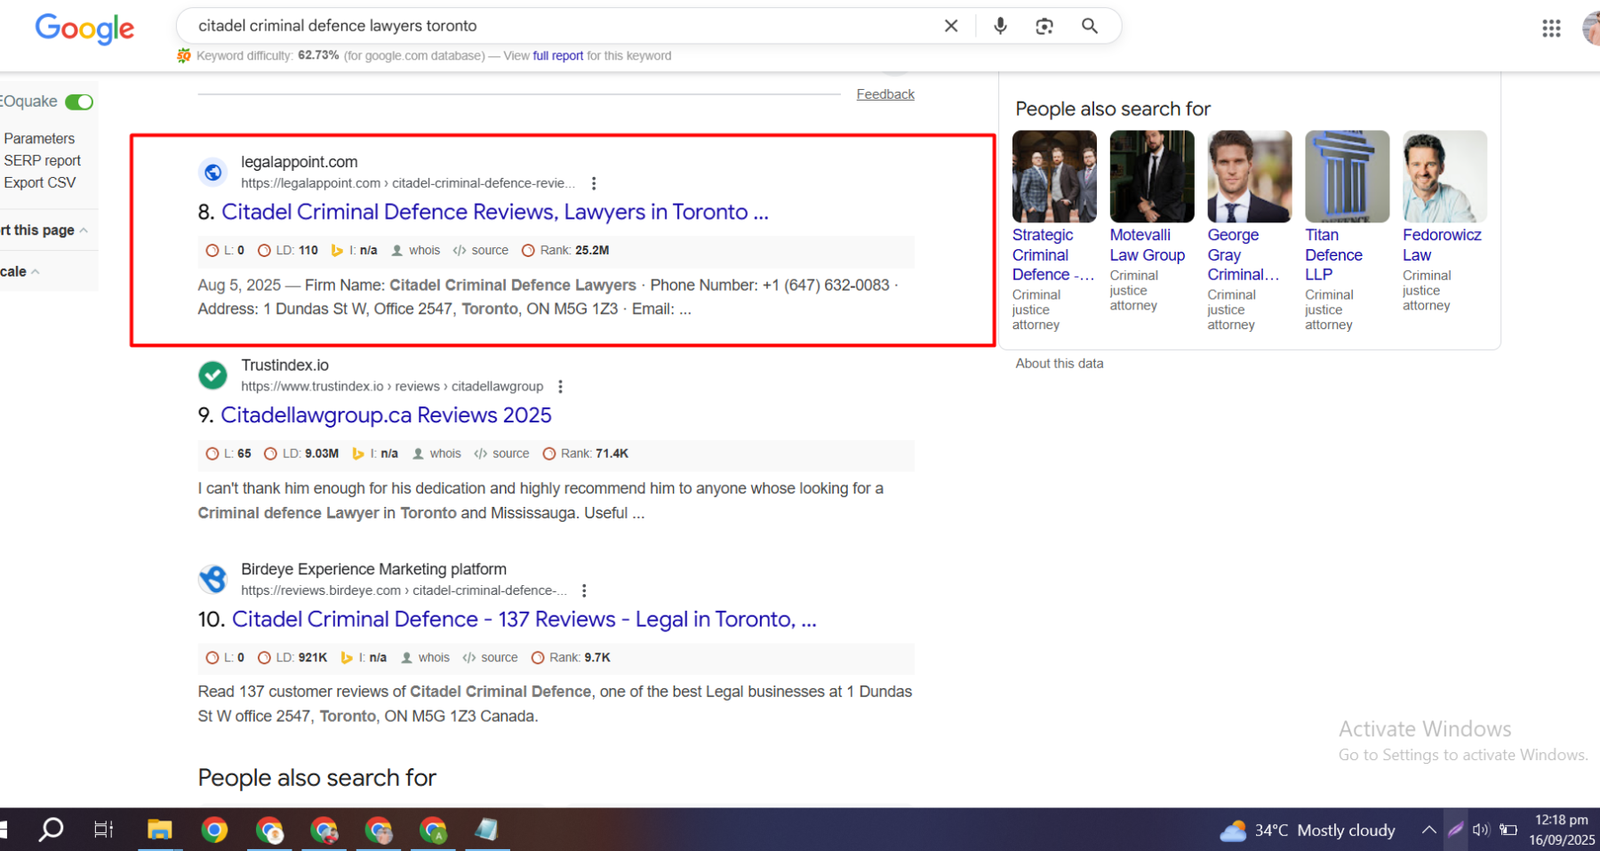Click three-dot menu beside legalappoint.com result
1600x851 pixels.
coord(594,184)
